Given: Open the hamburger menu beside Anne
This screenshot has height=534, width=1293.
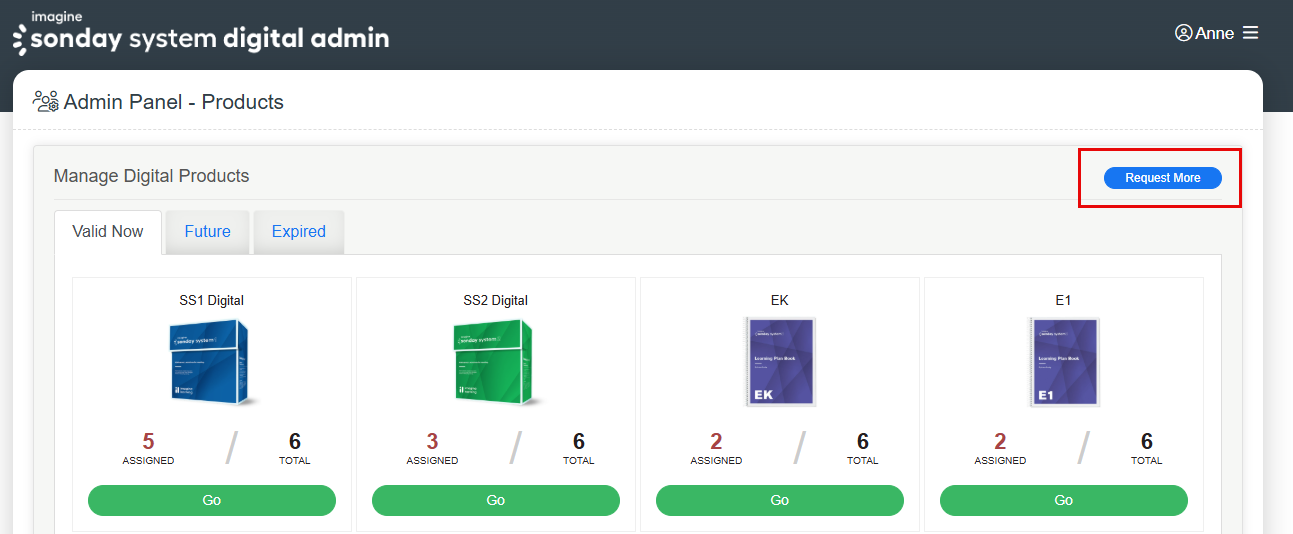Looking at the screenshot, I should tap(1250, 33).
